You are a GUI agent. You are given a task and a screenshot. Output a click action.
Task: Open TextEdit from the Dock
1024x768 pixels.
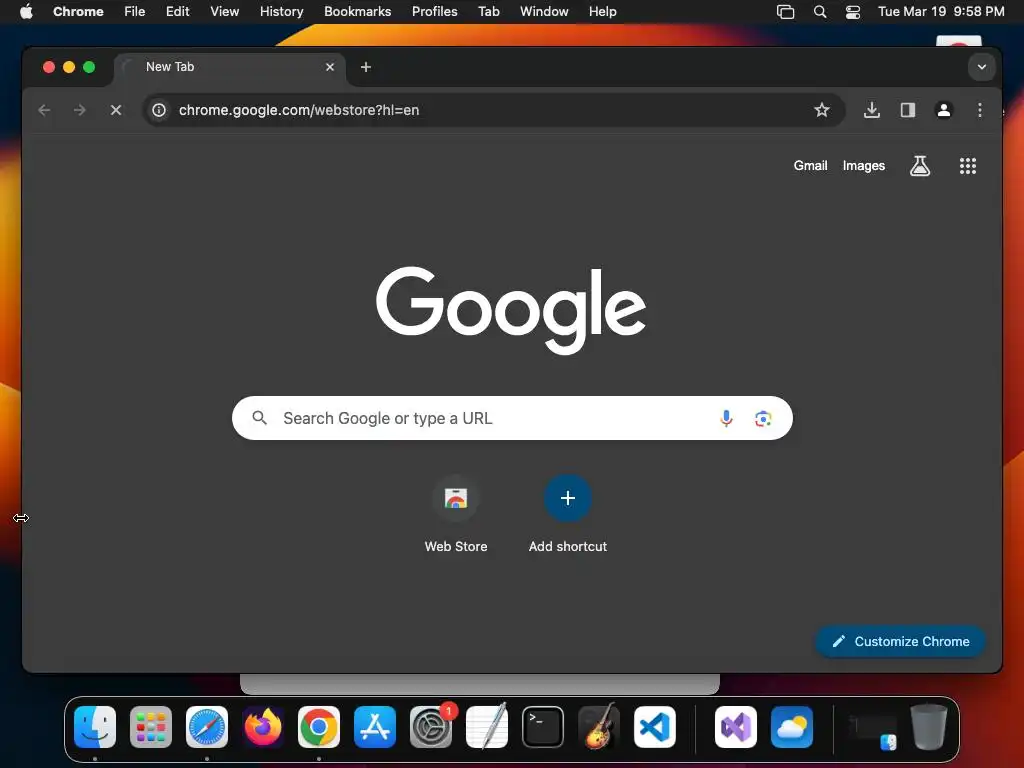point(487,727)
